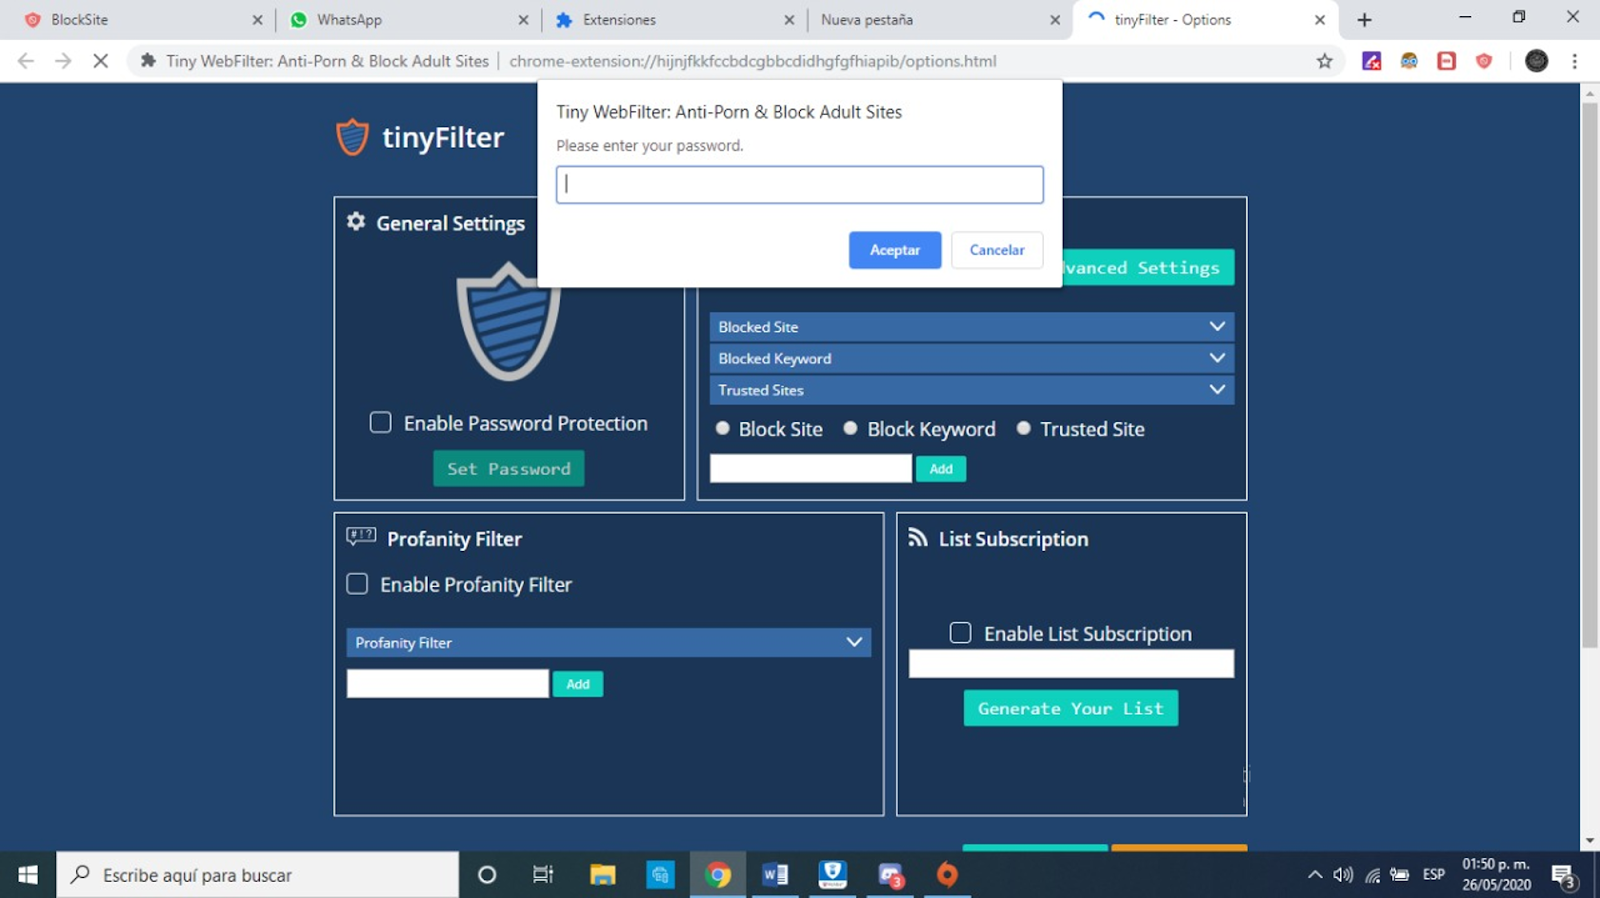Open the round masked-face extension icon in the toolbar
This screenshot has height=898, width=1600.
[1409, 61]
